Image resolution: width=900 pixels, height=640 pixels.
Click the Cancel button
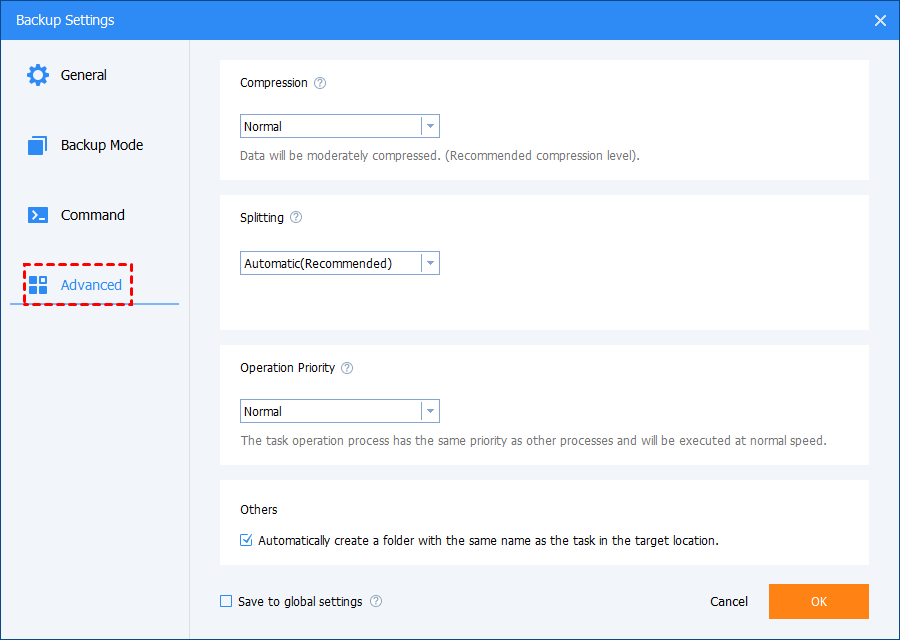(728, 601)
